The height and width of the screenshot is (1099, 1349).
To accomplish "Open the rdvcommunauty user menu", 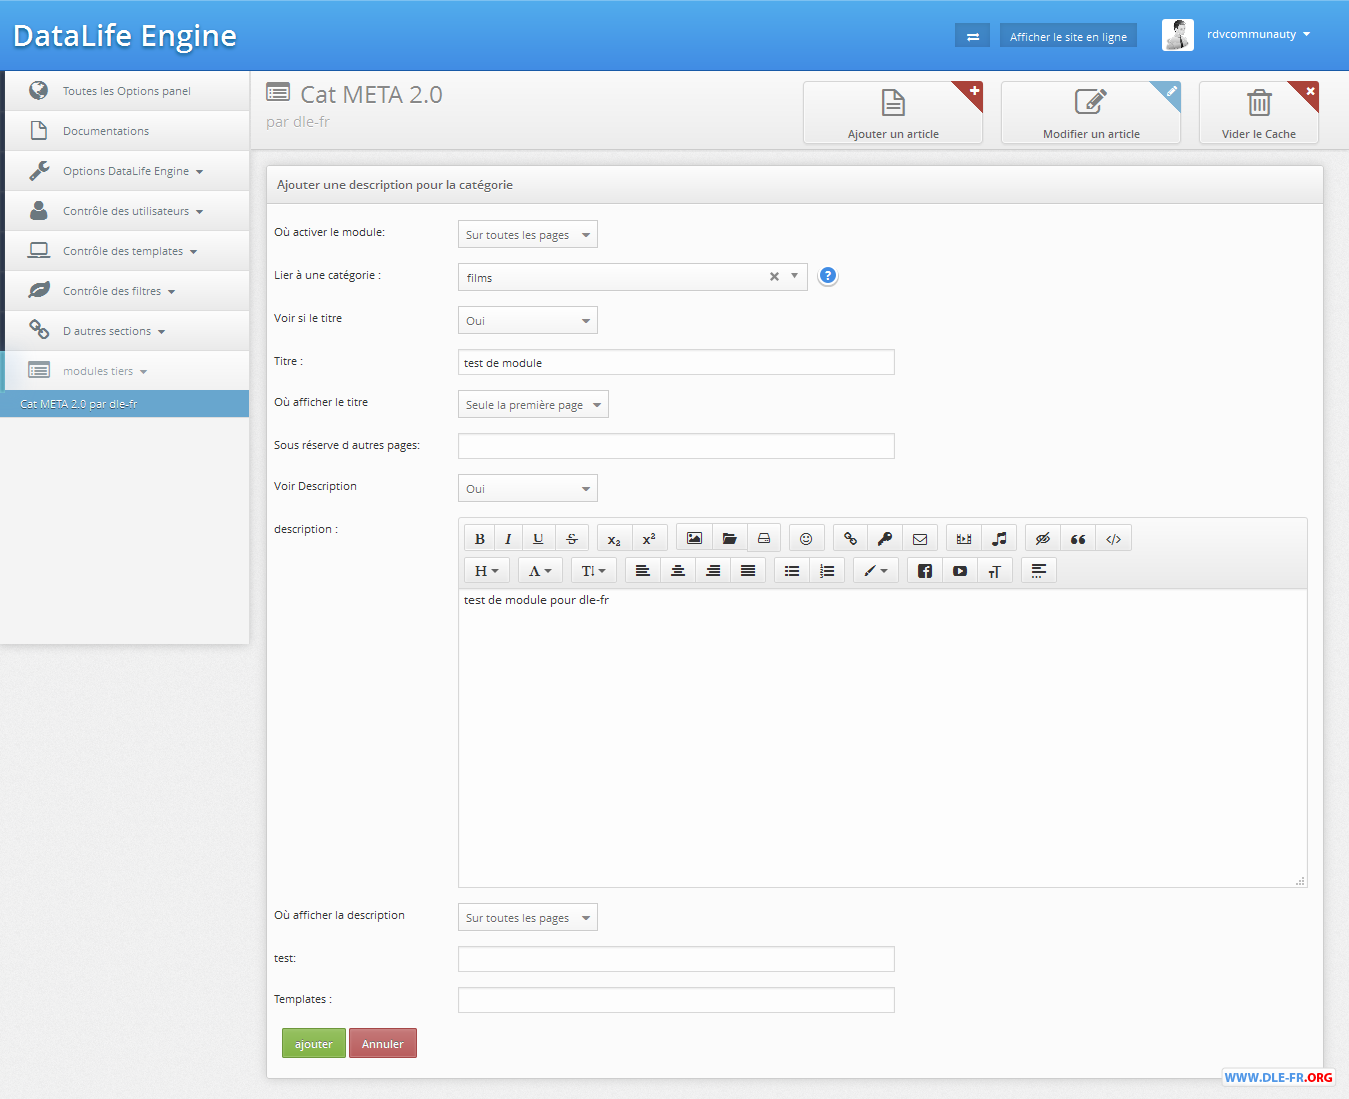I will pos(1258,34).
